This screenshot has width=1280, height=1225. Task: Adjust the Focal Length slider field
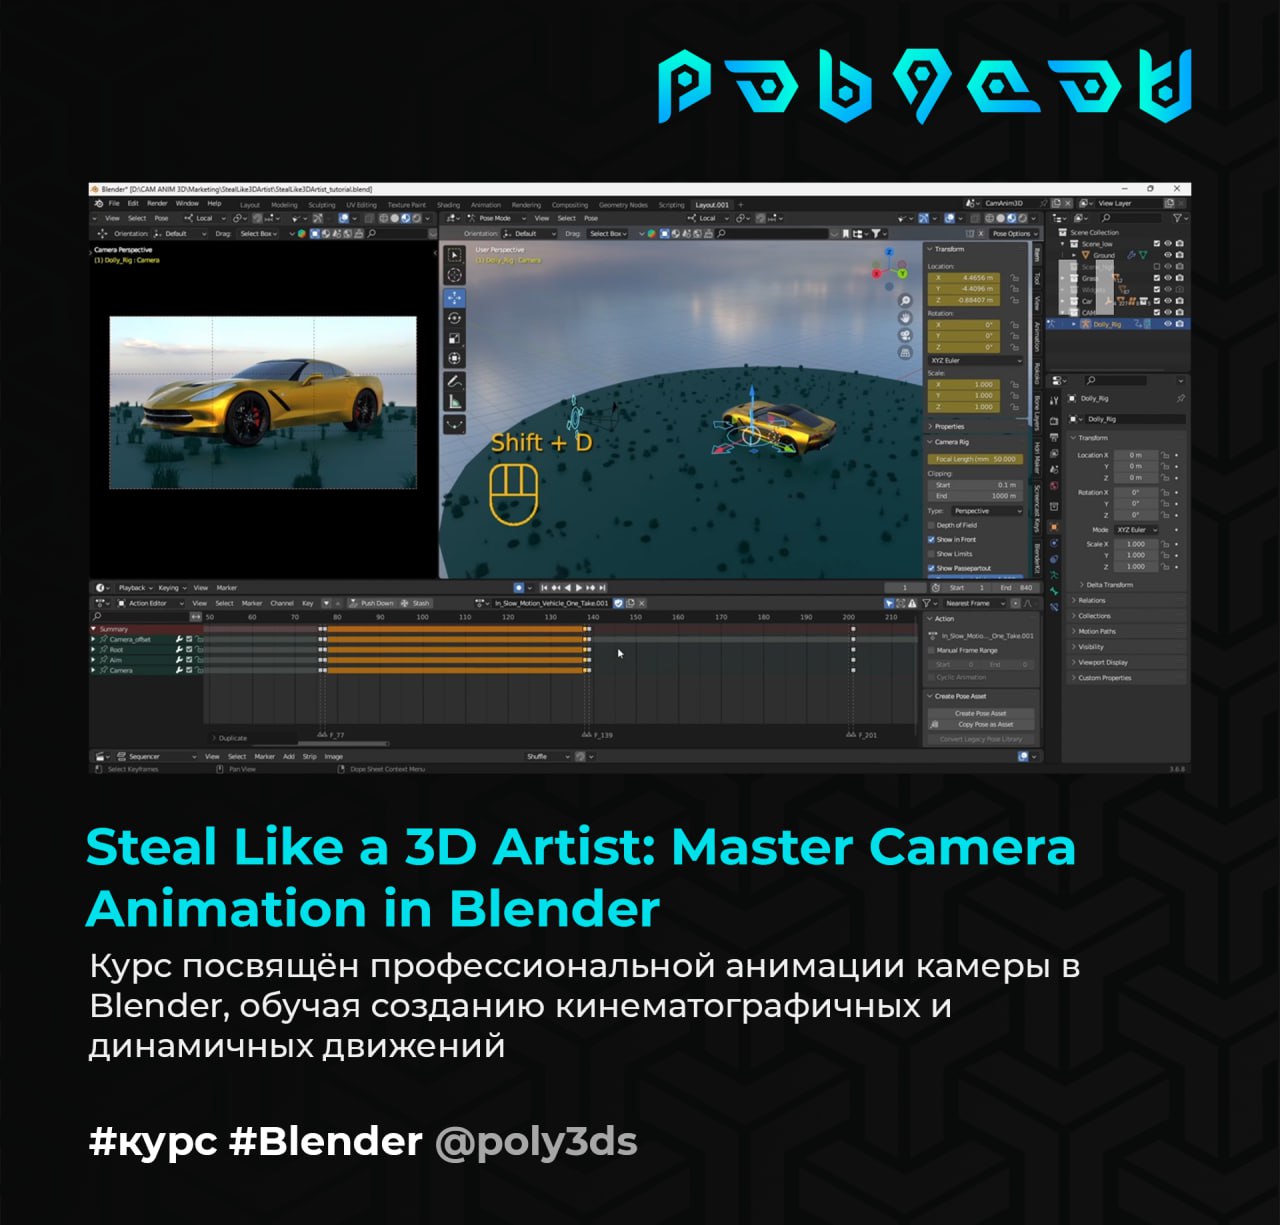pos(975,460)
